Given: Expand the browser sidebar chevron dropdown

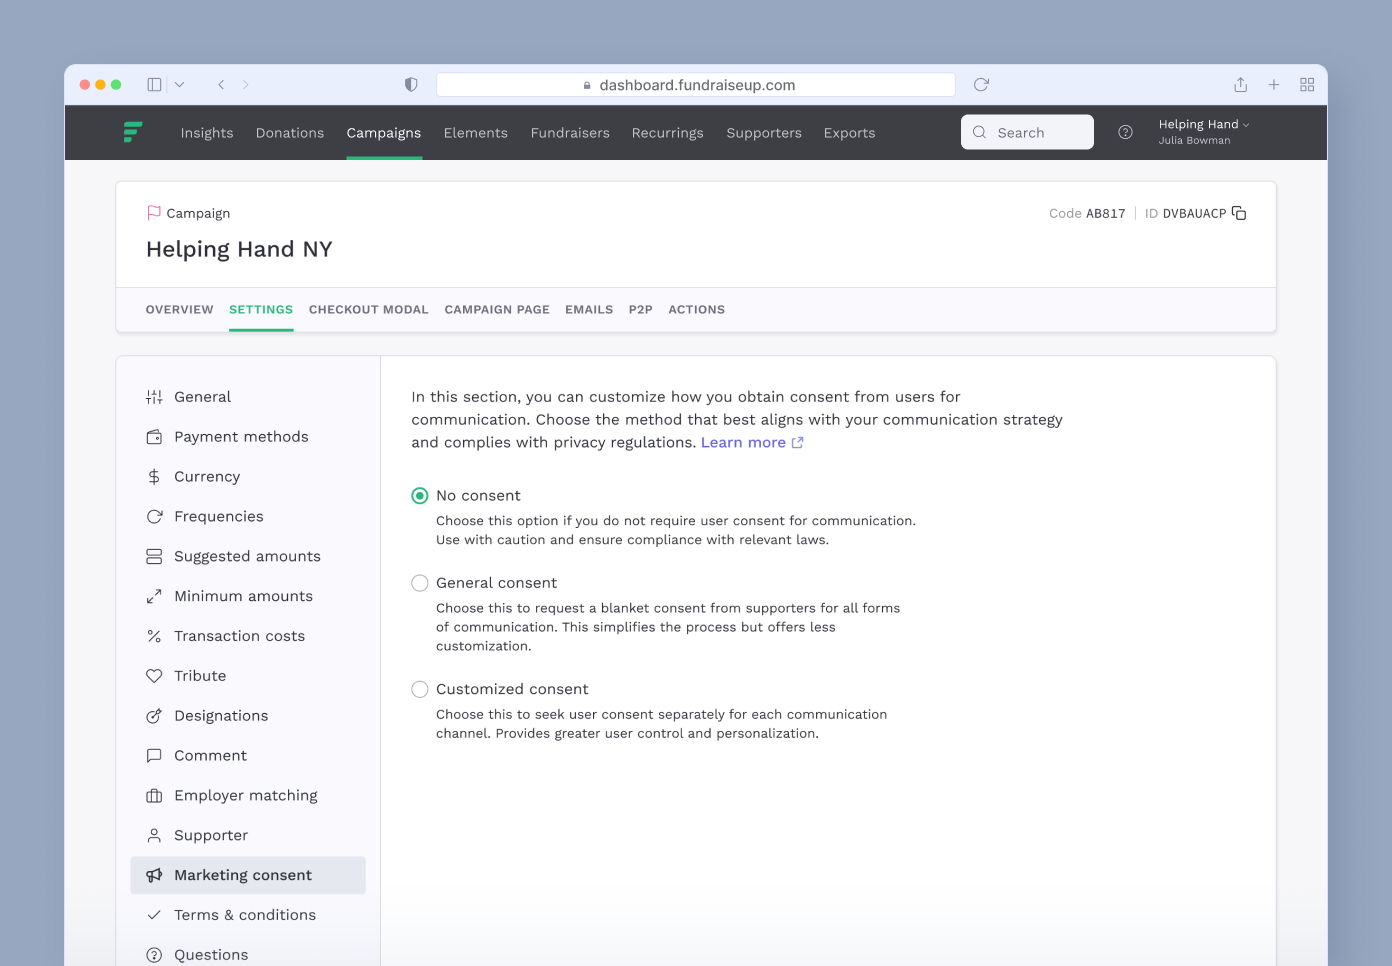Looking at the screenshot, I should click(x=180, y=84).
